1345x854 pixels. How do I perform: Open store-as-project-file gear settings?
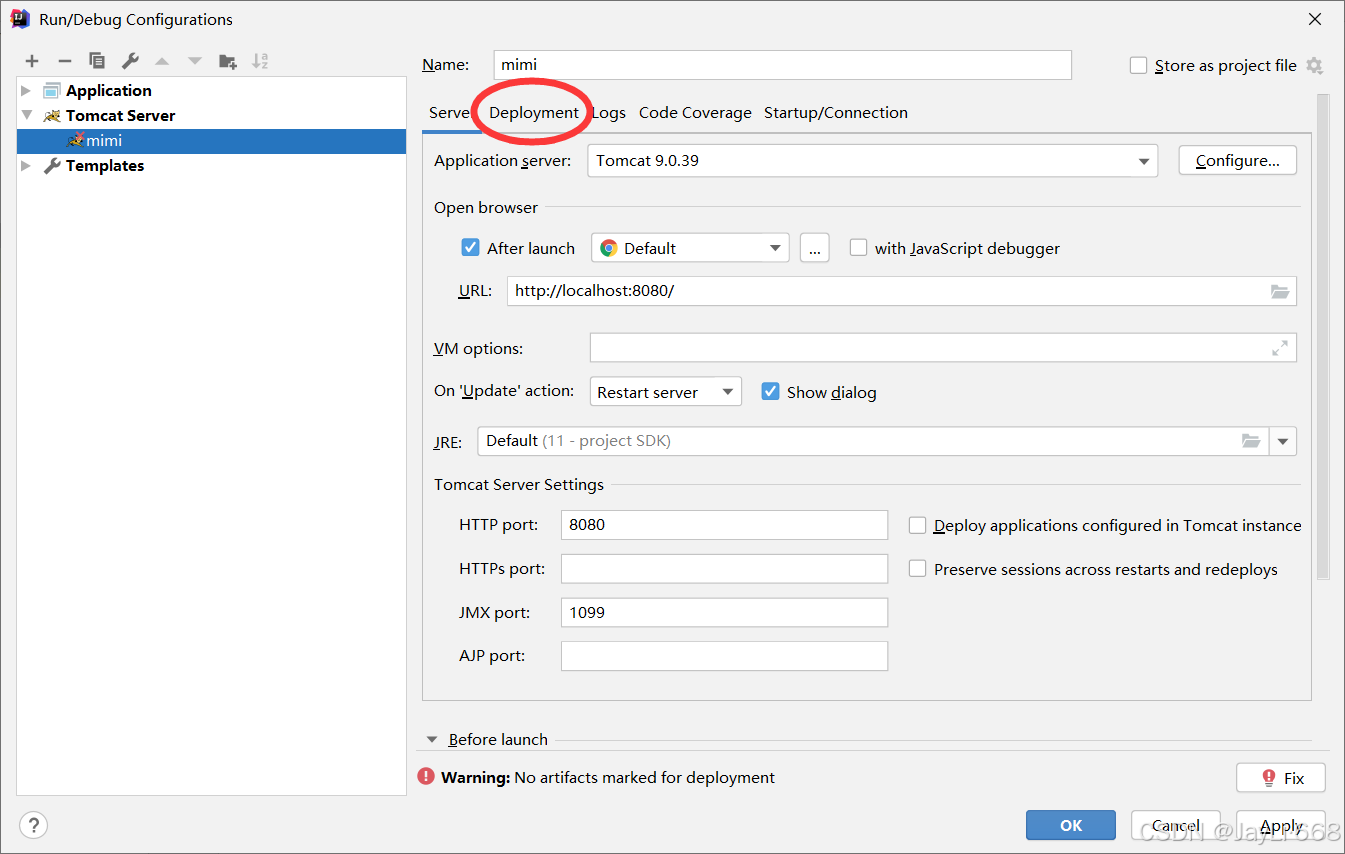click(1314, 66)
